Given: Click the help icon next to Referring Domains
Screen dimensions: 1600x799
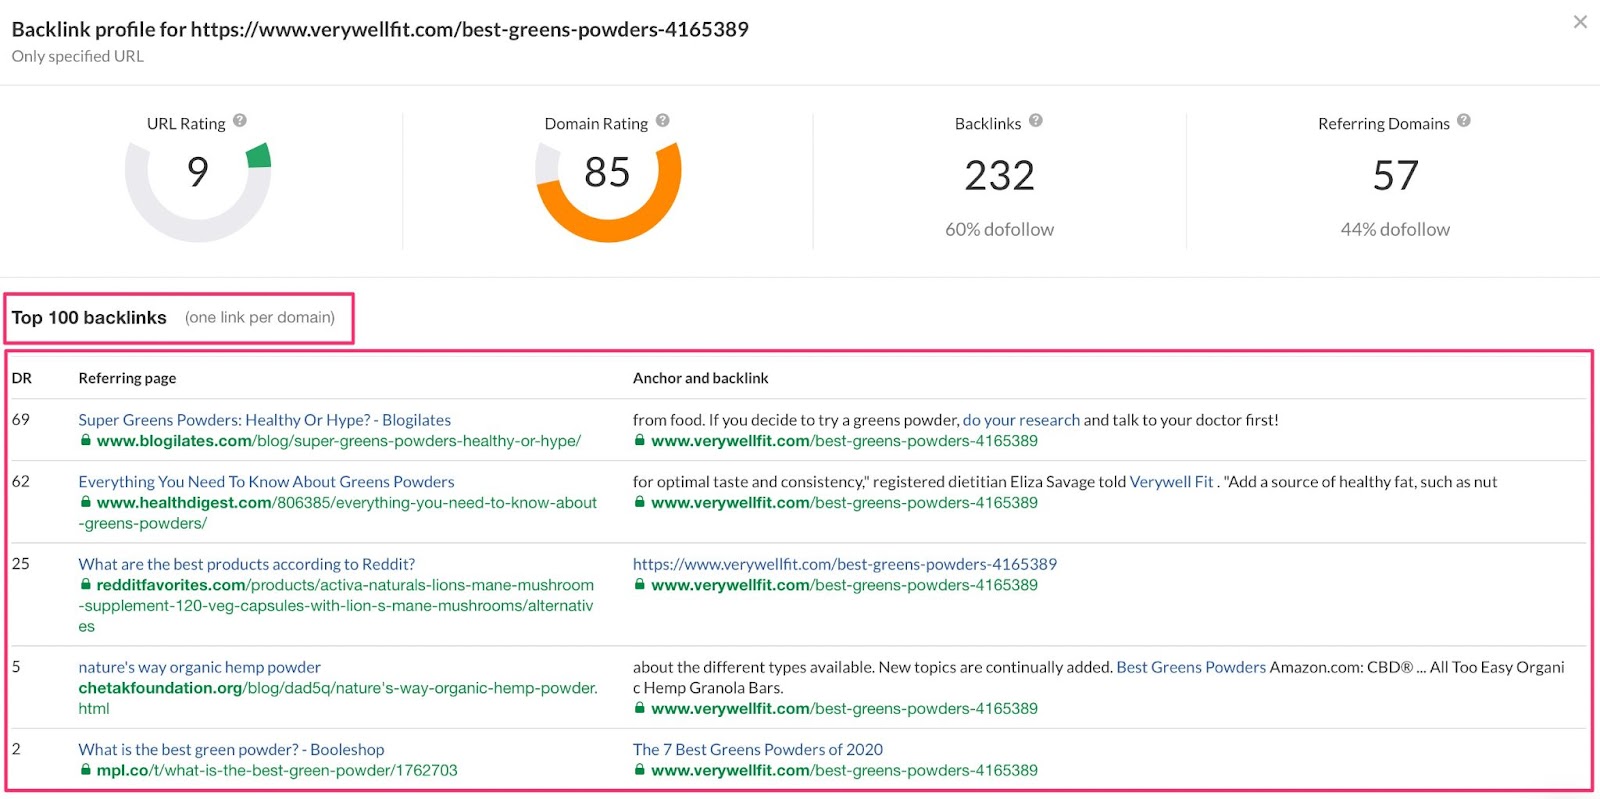Looking at the screenshot, I should tap(1464, 121).
